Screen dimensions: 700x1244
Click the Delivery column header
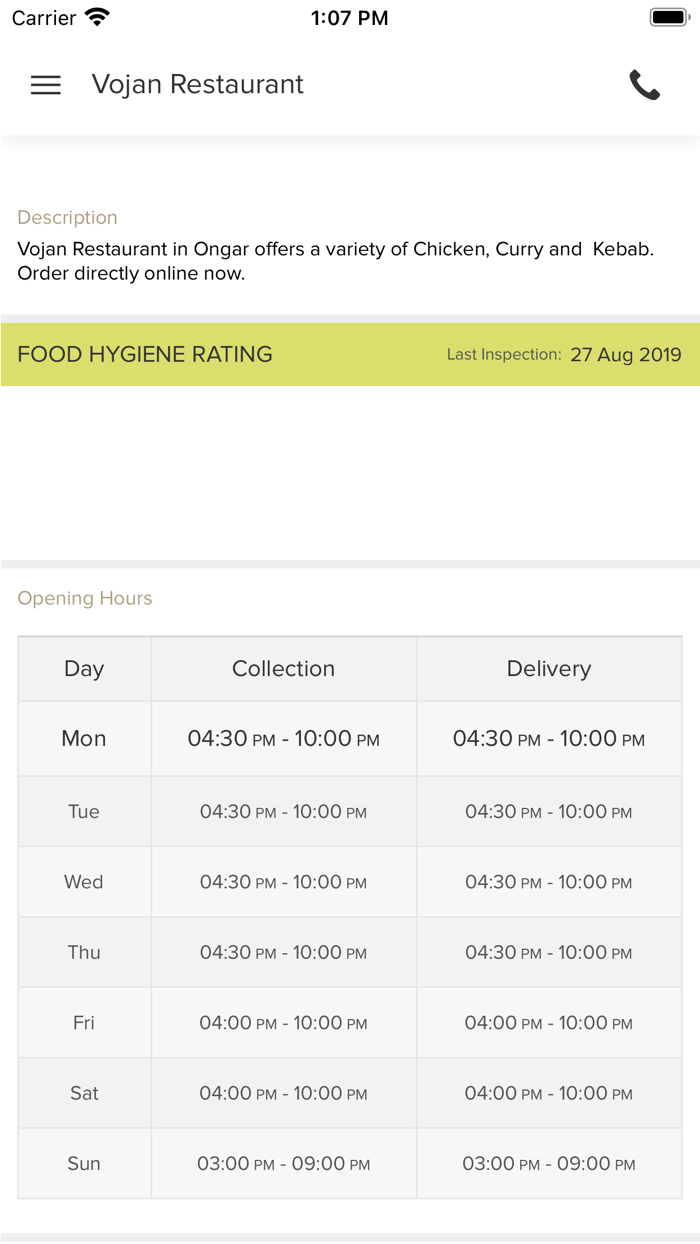tap(548, 668)
